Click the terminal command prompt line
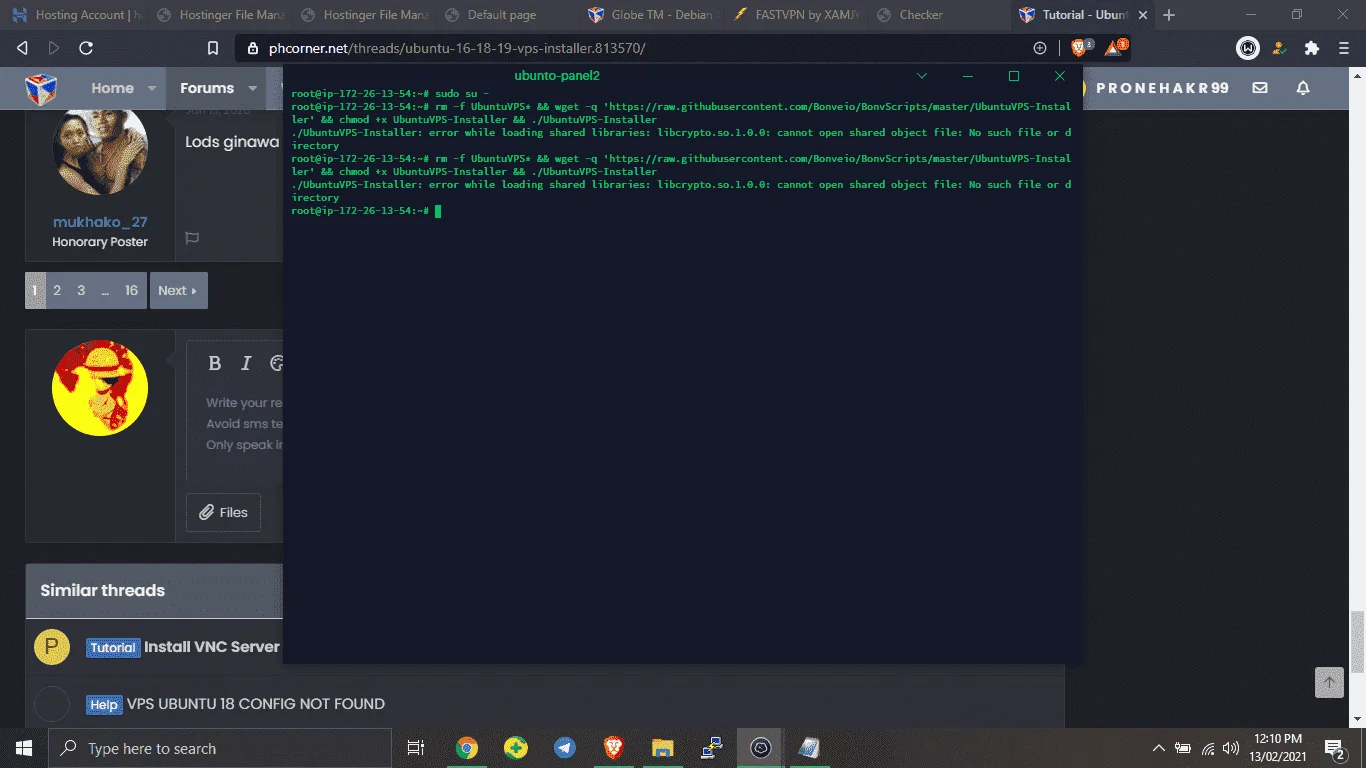The width and height of the screenshot is (1366, 768). [366, 211]
